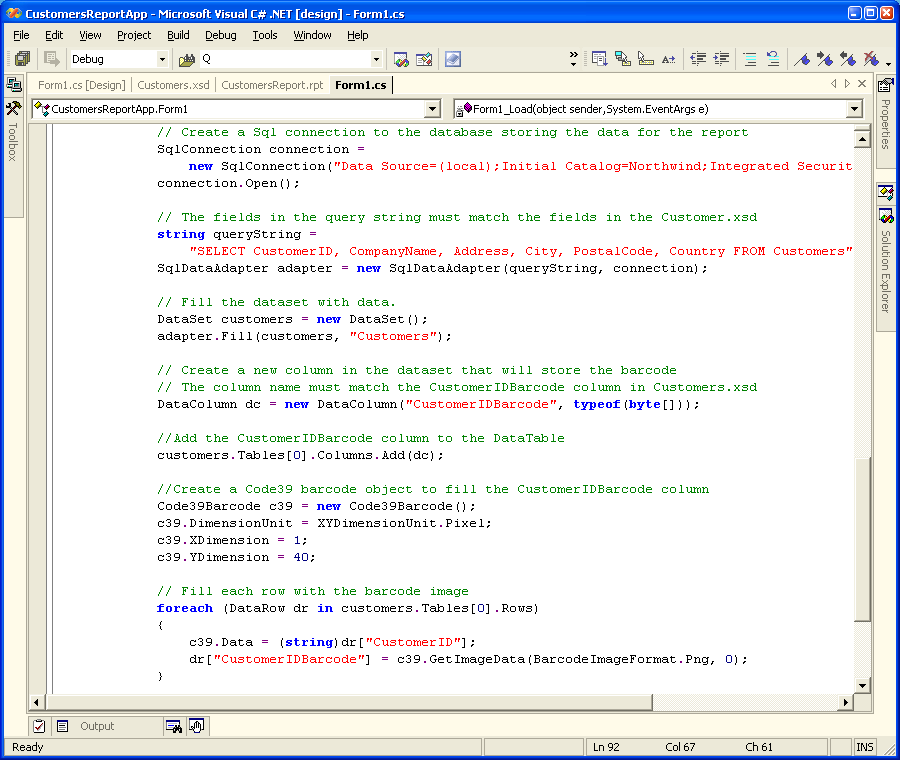Image resolution: width=900 pixels, height=760 pixels.
Task: Switch to the Customers.xsd tab
Action: pos(174,85)
